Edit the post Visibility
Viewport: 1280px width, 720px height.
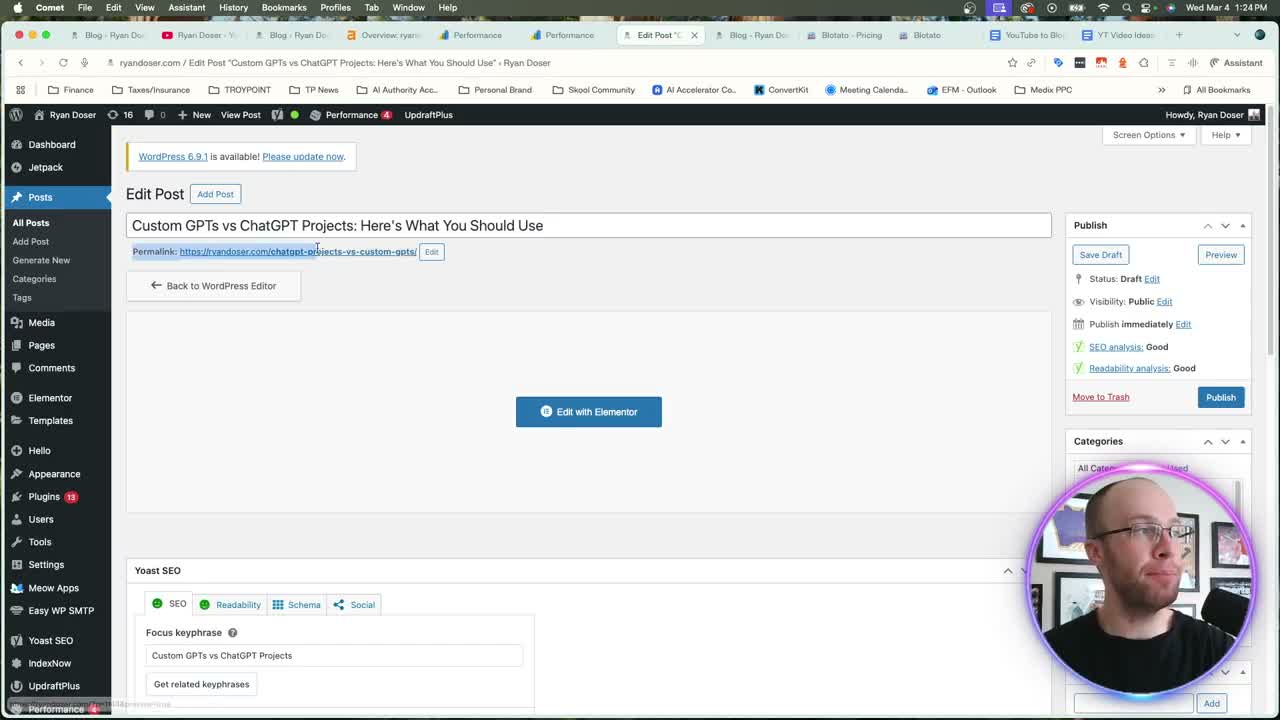pos(1164,302)
